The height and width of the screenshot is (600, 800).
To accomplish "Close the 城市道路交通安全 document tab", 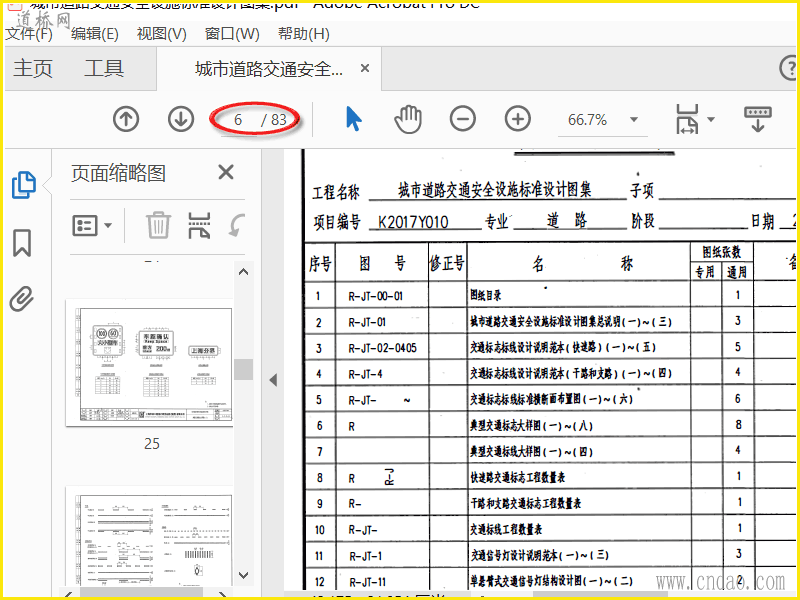I will (x=365, y=68).
